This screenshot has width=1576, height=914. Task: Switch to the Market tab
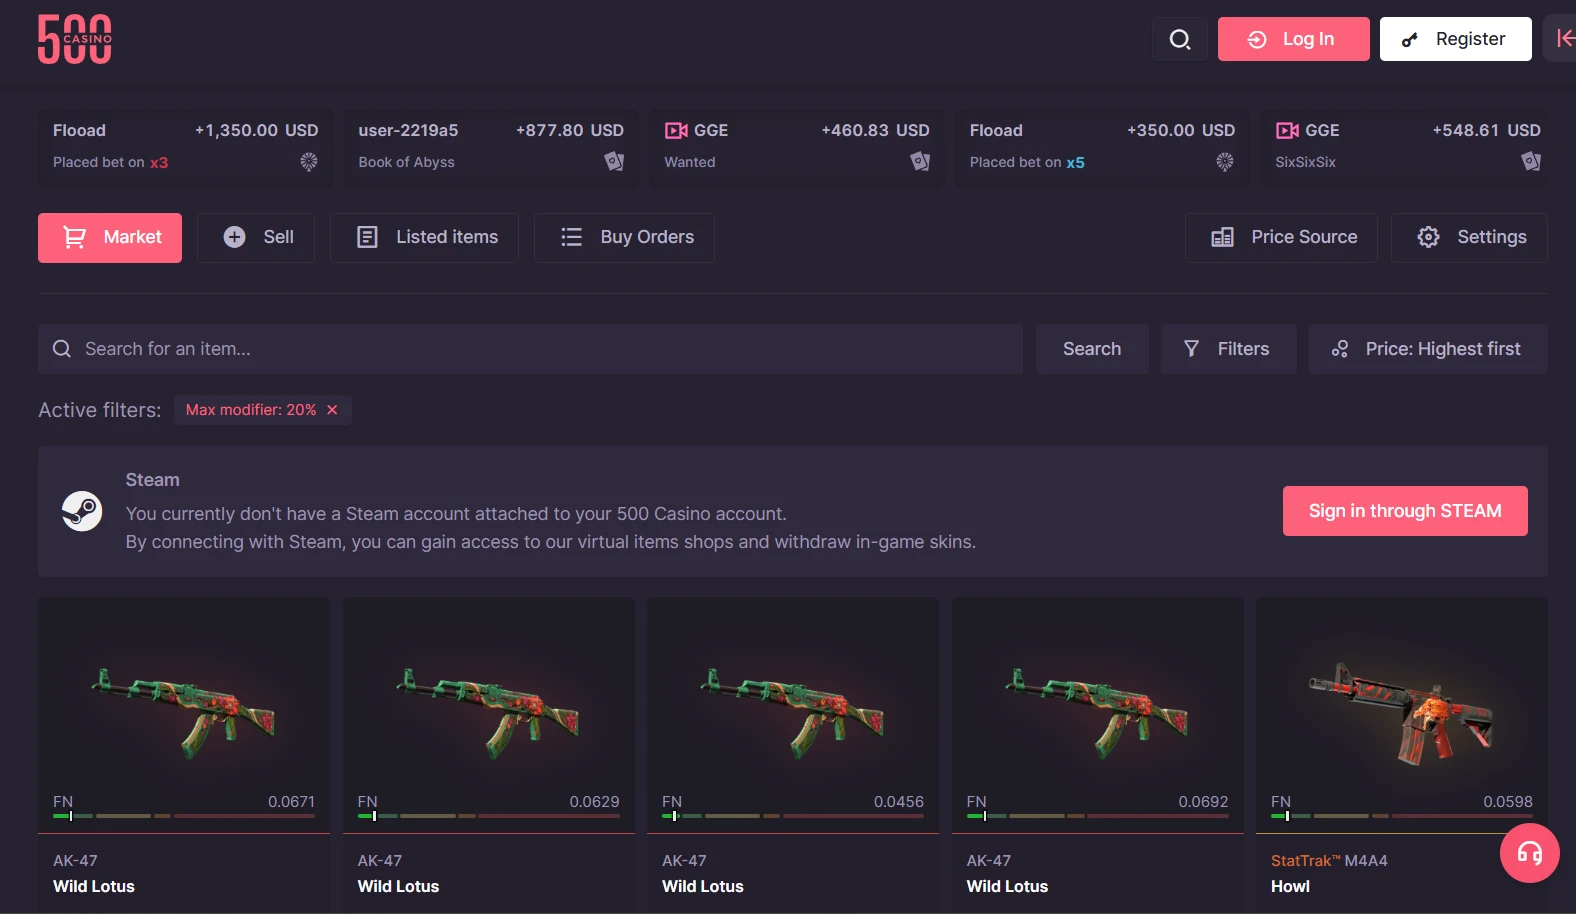[110, 238]
